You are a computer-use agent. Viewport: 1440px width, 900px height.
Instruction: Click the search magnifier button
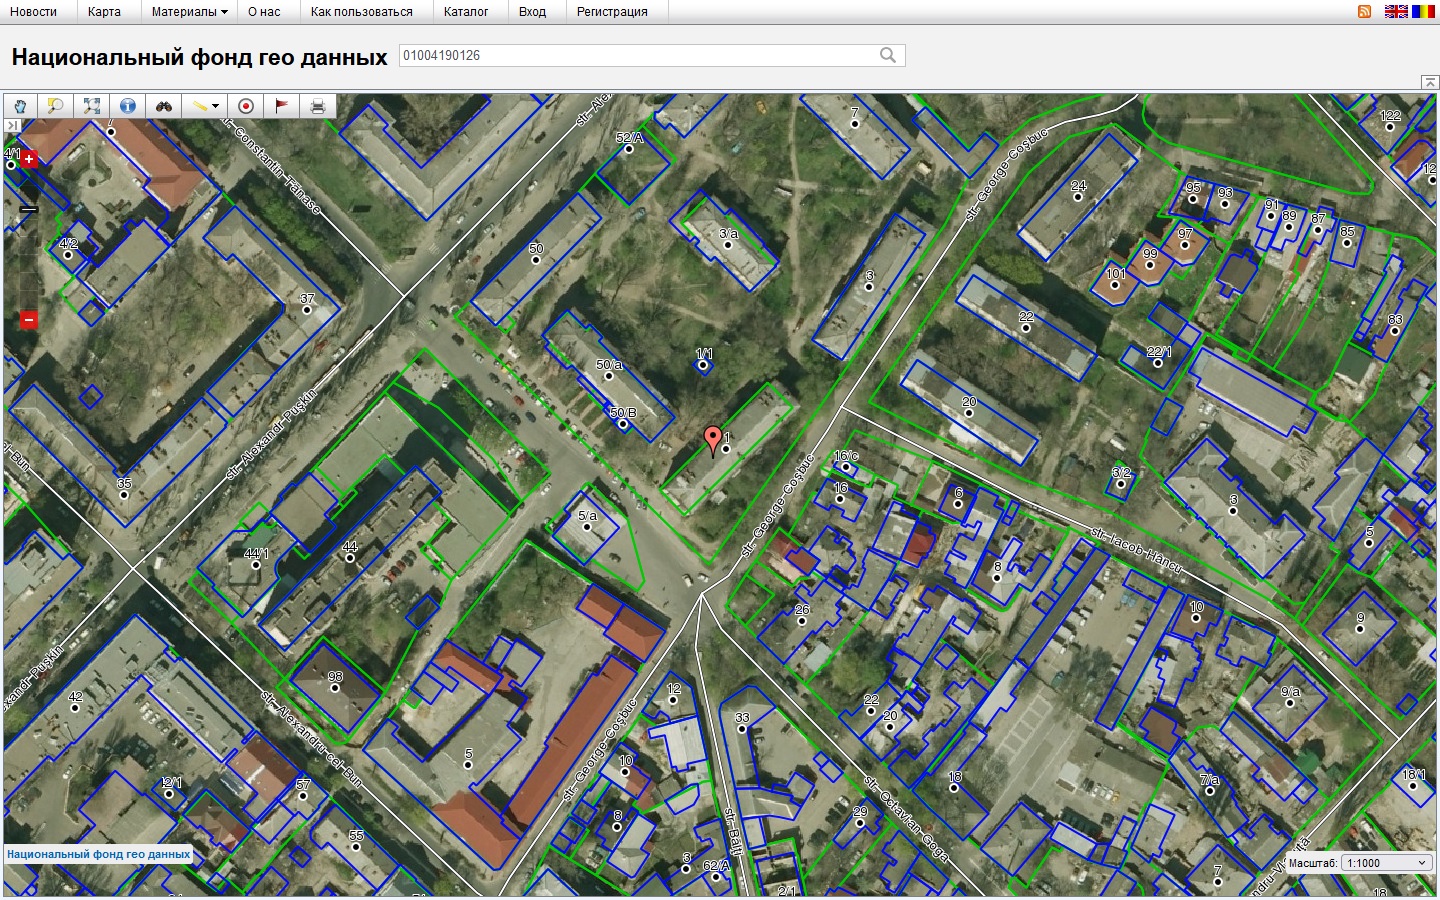887,56
